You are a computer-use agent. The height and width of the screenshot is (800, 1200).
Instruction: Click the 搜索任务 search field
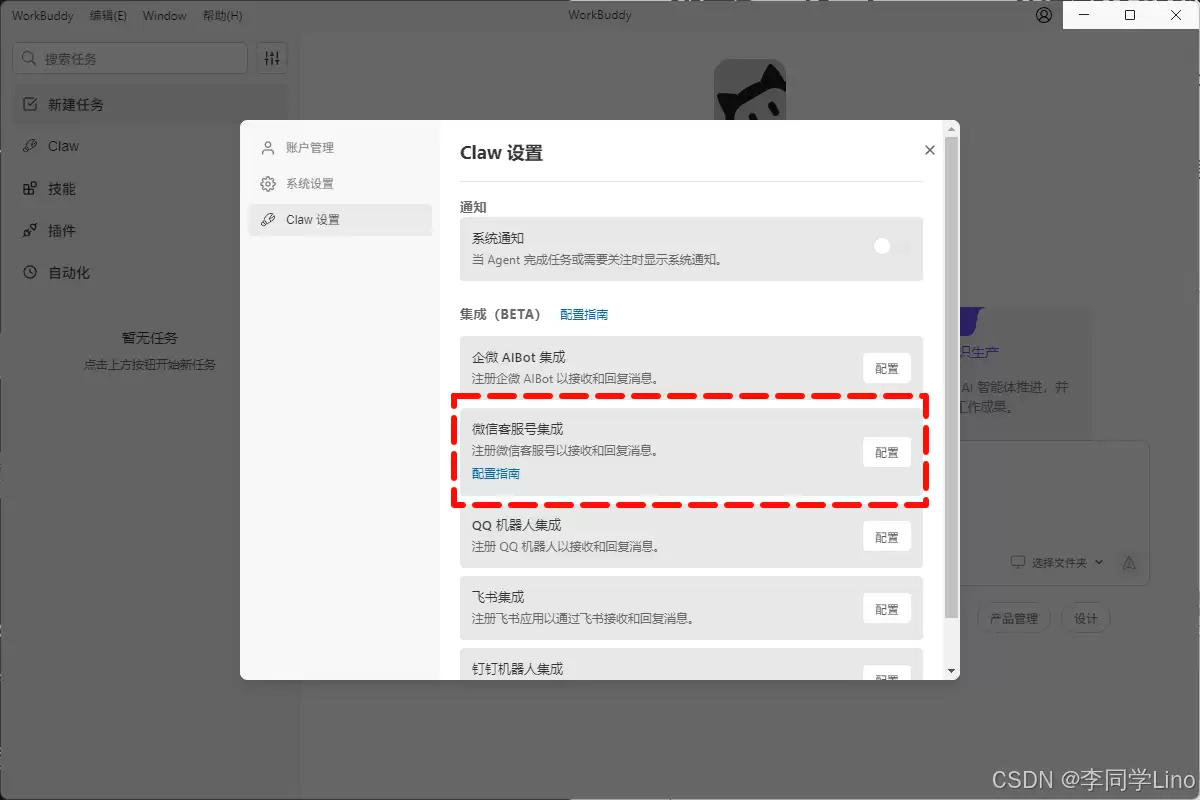coord(140,59)
